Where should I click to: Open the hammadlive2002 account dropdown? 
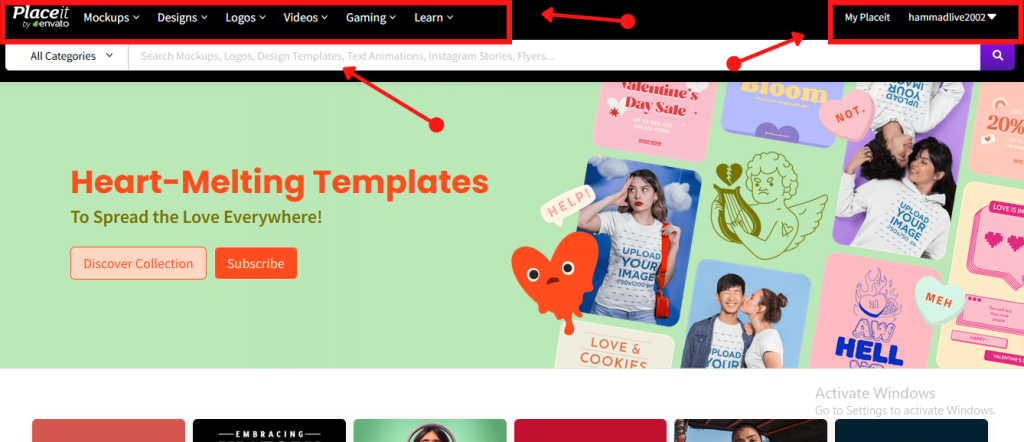tap(952, 18)
